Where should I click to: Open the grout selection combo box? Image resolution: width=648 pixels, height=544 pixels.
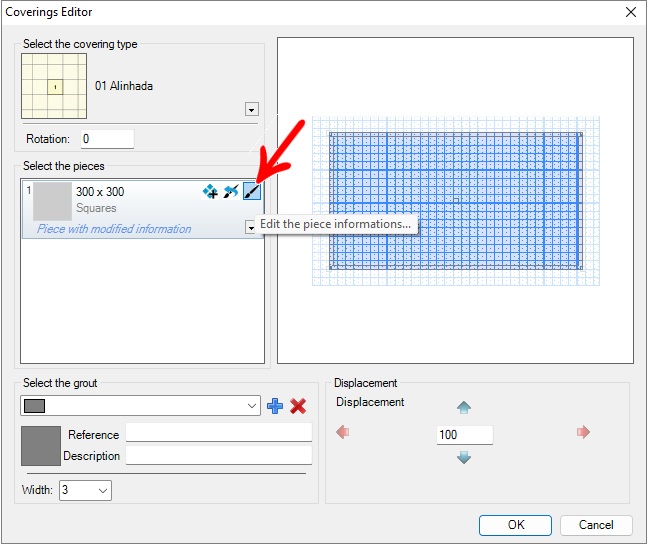141,406
